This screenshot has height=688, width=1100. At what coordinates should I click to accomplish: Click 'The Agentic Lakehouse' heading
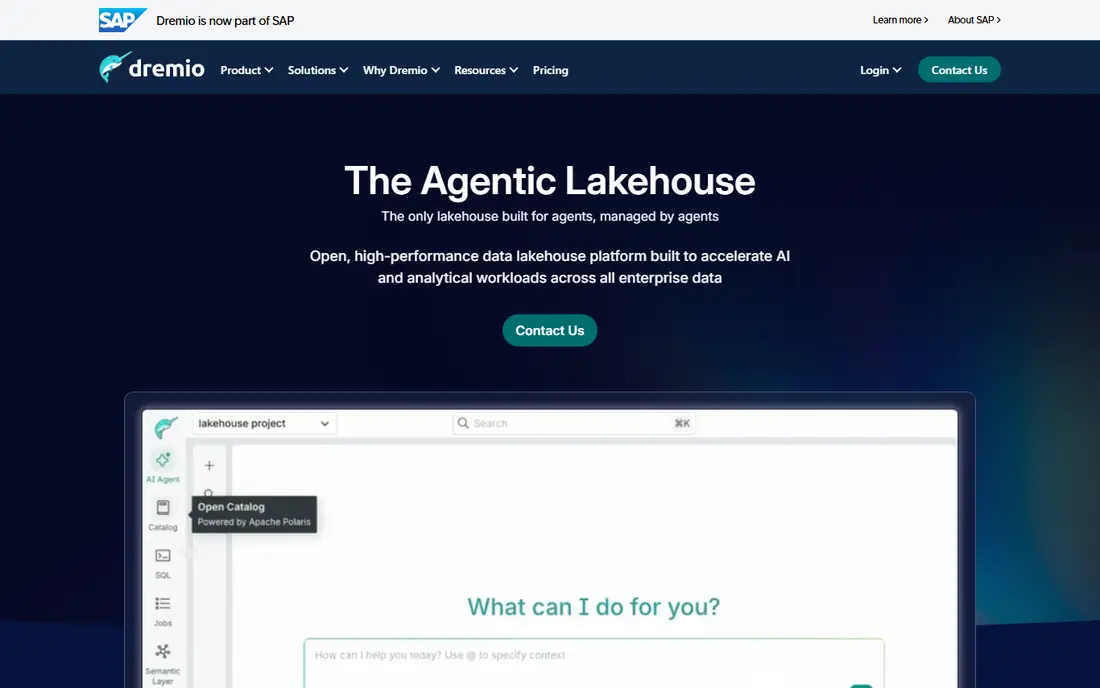pyautogui.click(x=550, y=180)
